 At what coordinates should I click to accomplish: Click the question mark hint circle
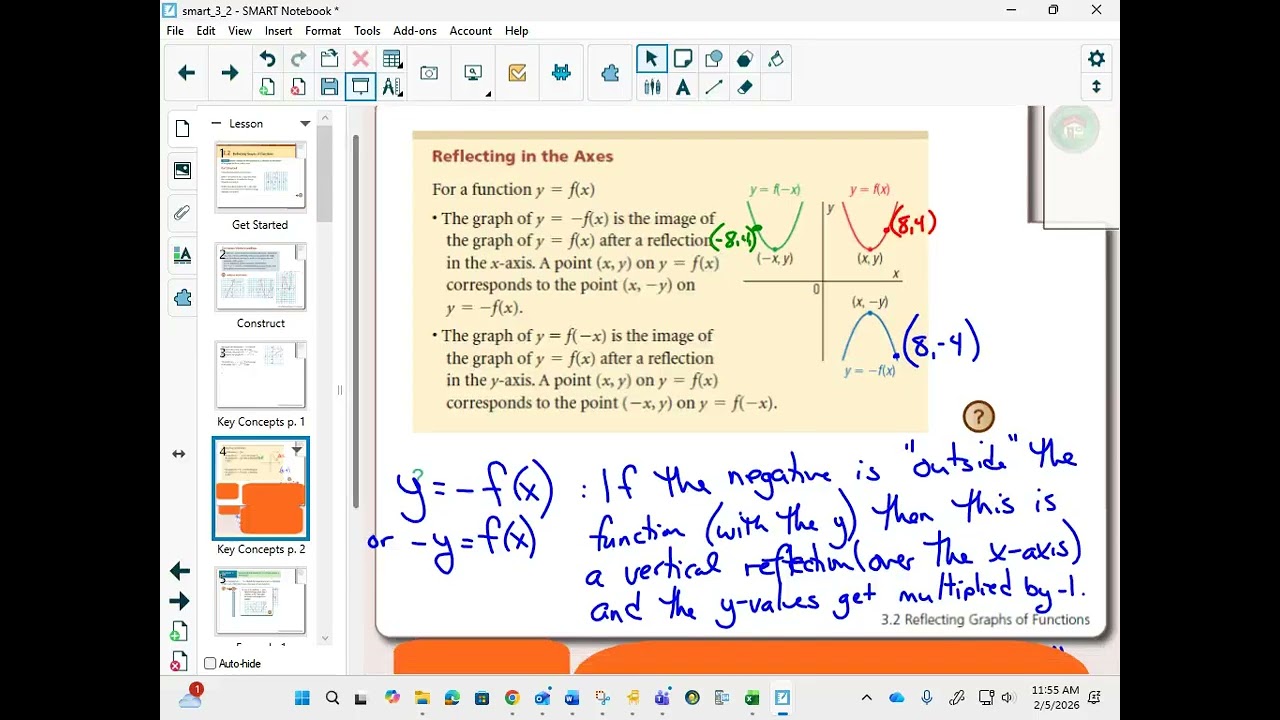(978, 417)
